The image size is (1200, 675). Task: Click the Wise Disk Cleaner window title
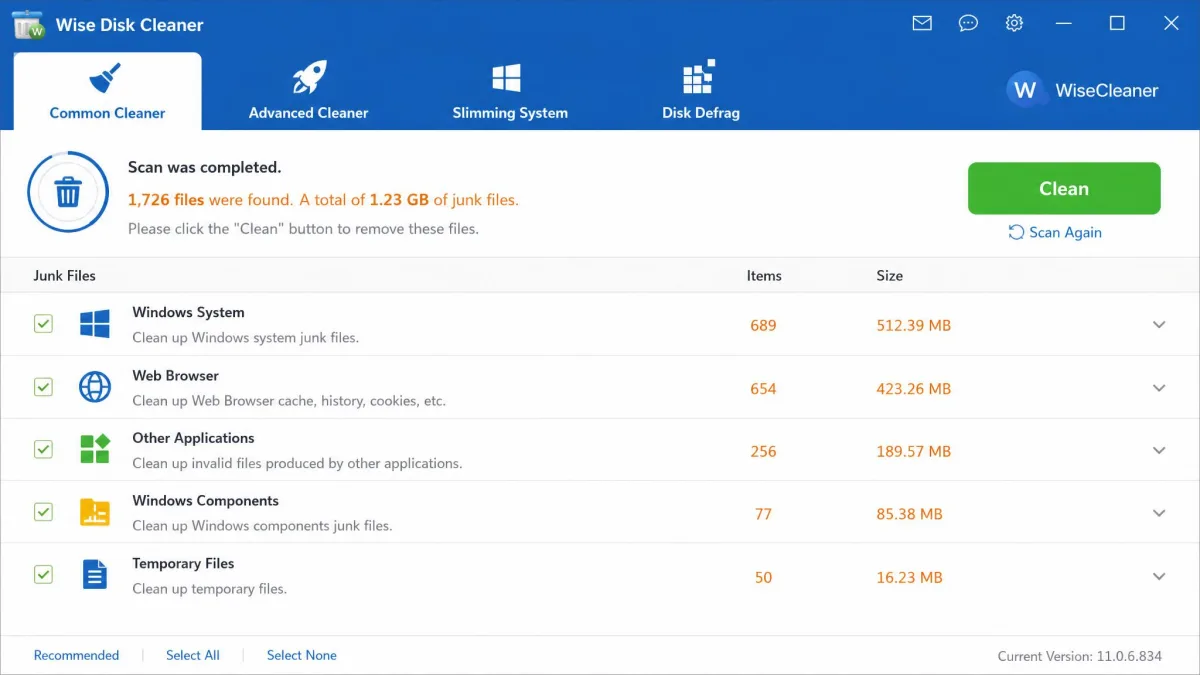pos(129,24)
